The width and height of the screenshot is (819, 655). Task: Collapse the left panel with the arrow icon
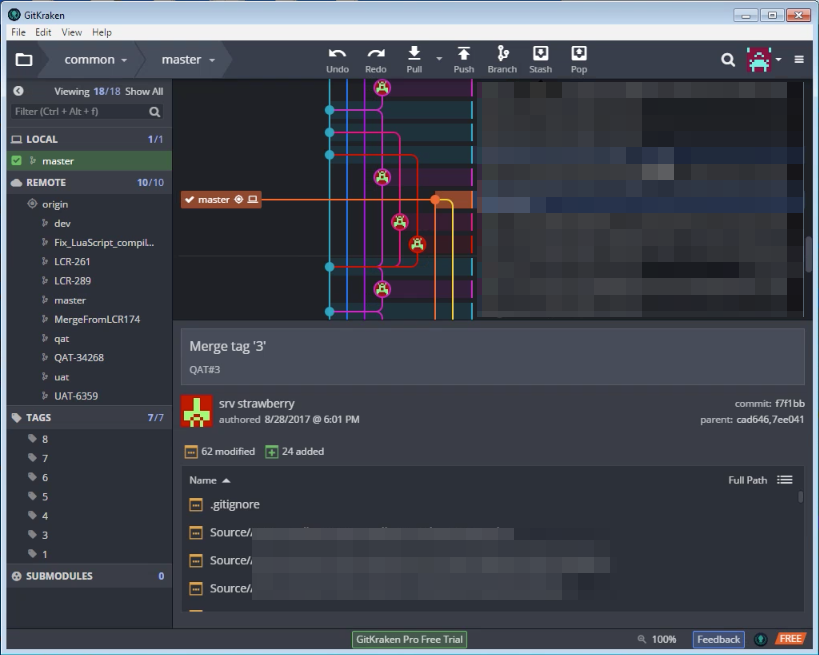(18, 91)
